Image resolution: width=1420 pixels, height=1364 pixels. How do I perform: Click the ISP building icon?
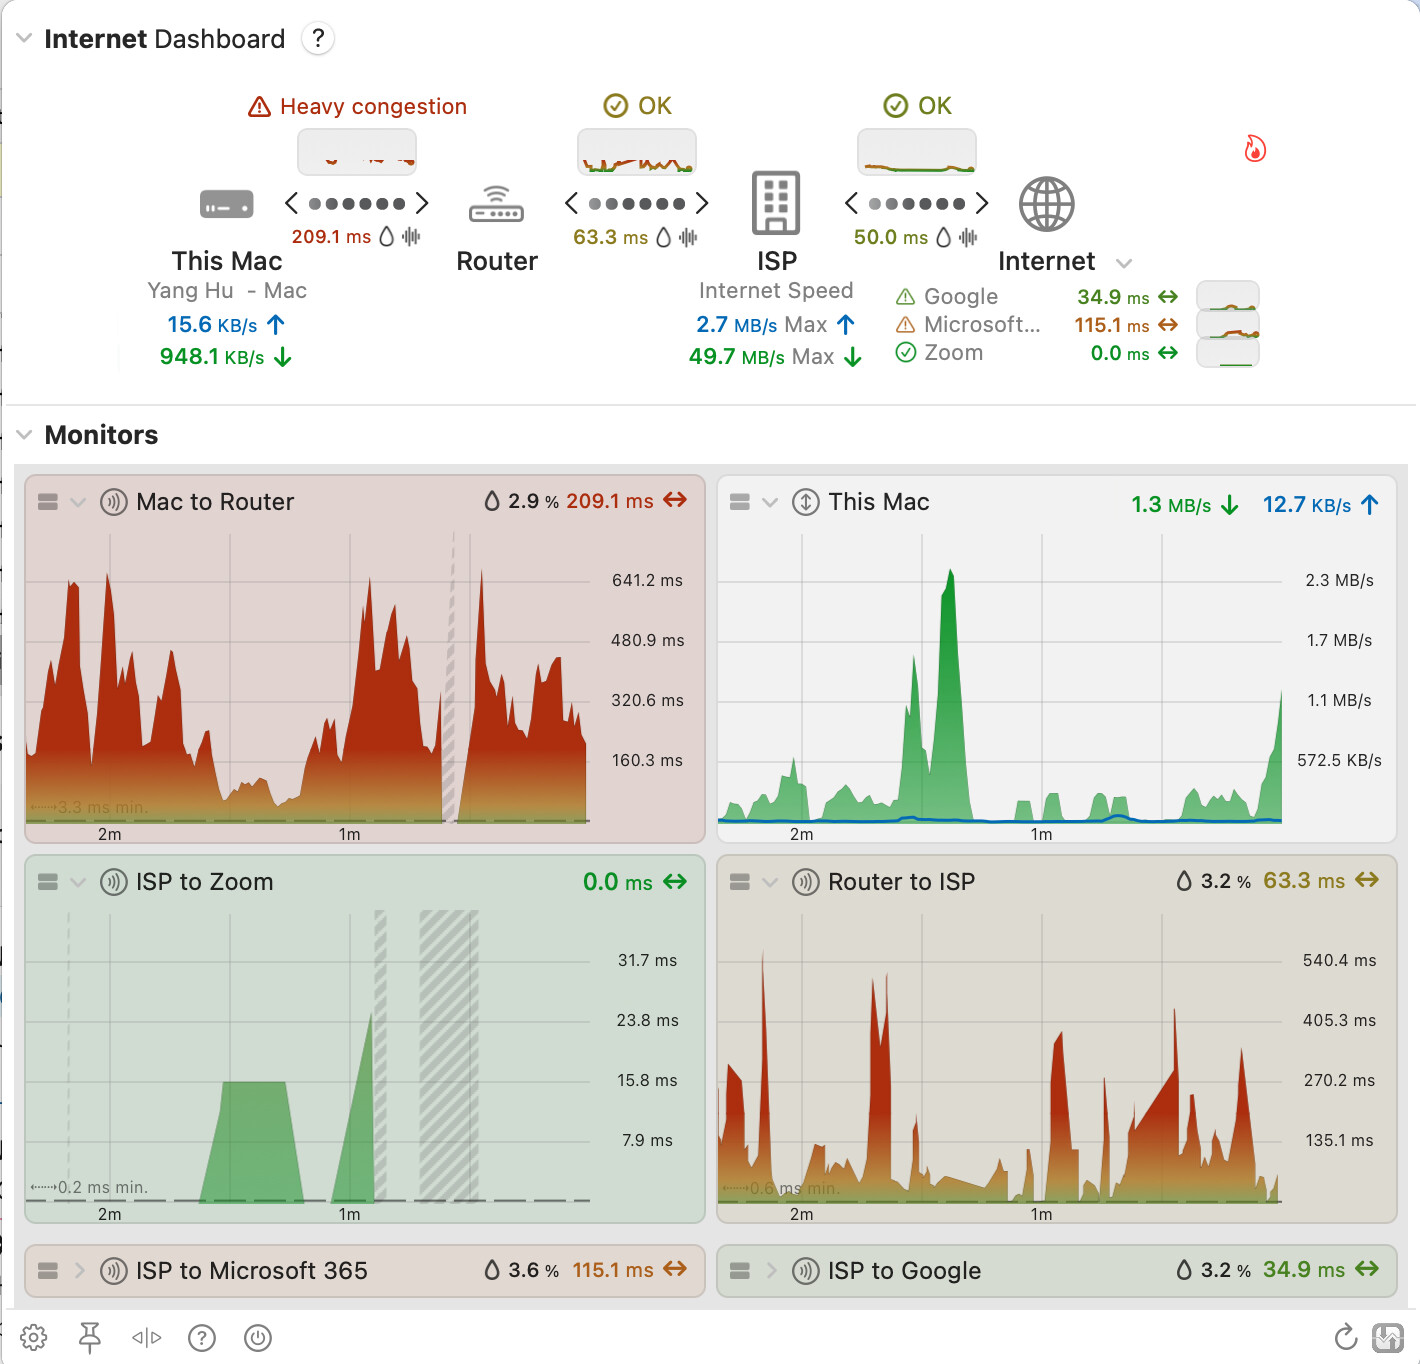[x=776, y=203]
